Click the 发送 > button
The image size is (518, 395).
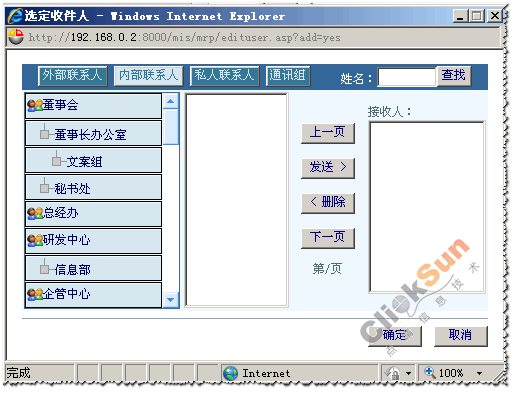[x=328, y=168]
